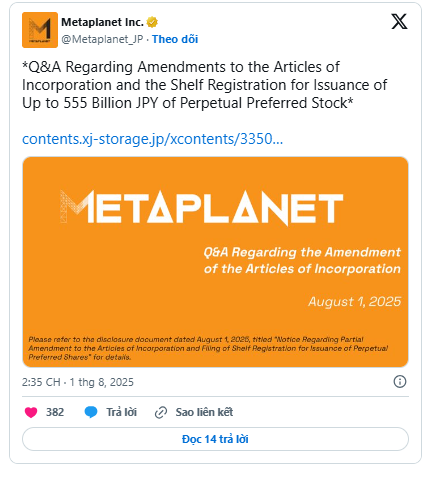Image resolution: width=429 pixels, height=477 pixels.
Task: Open the orange Metaplanet Q&A image
Action: click(215, 262)
